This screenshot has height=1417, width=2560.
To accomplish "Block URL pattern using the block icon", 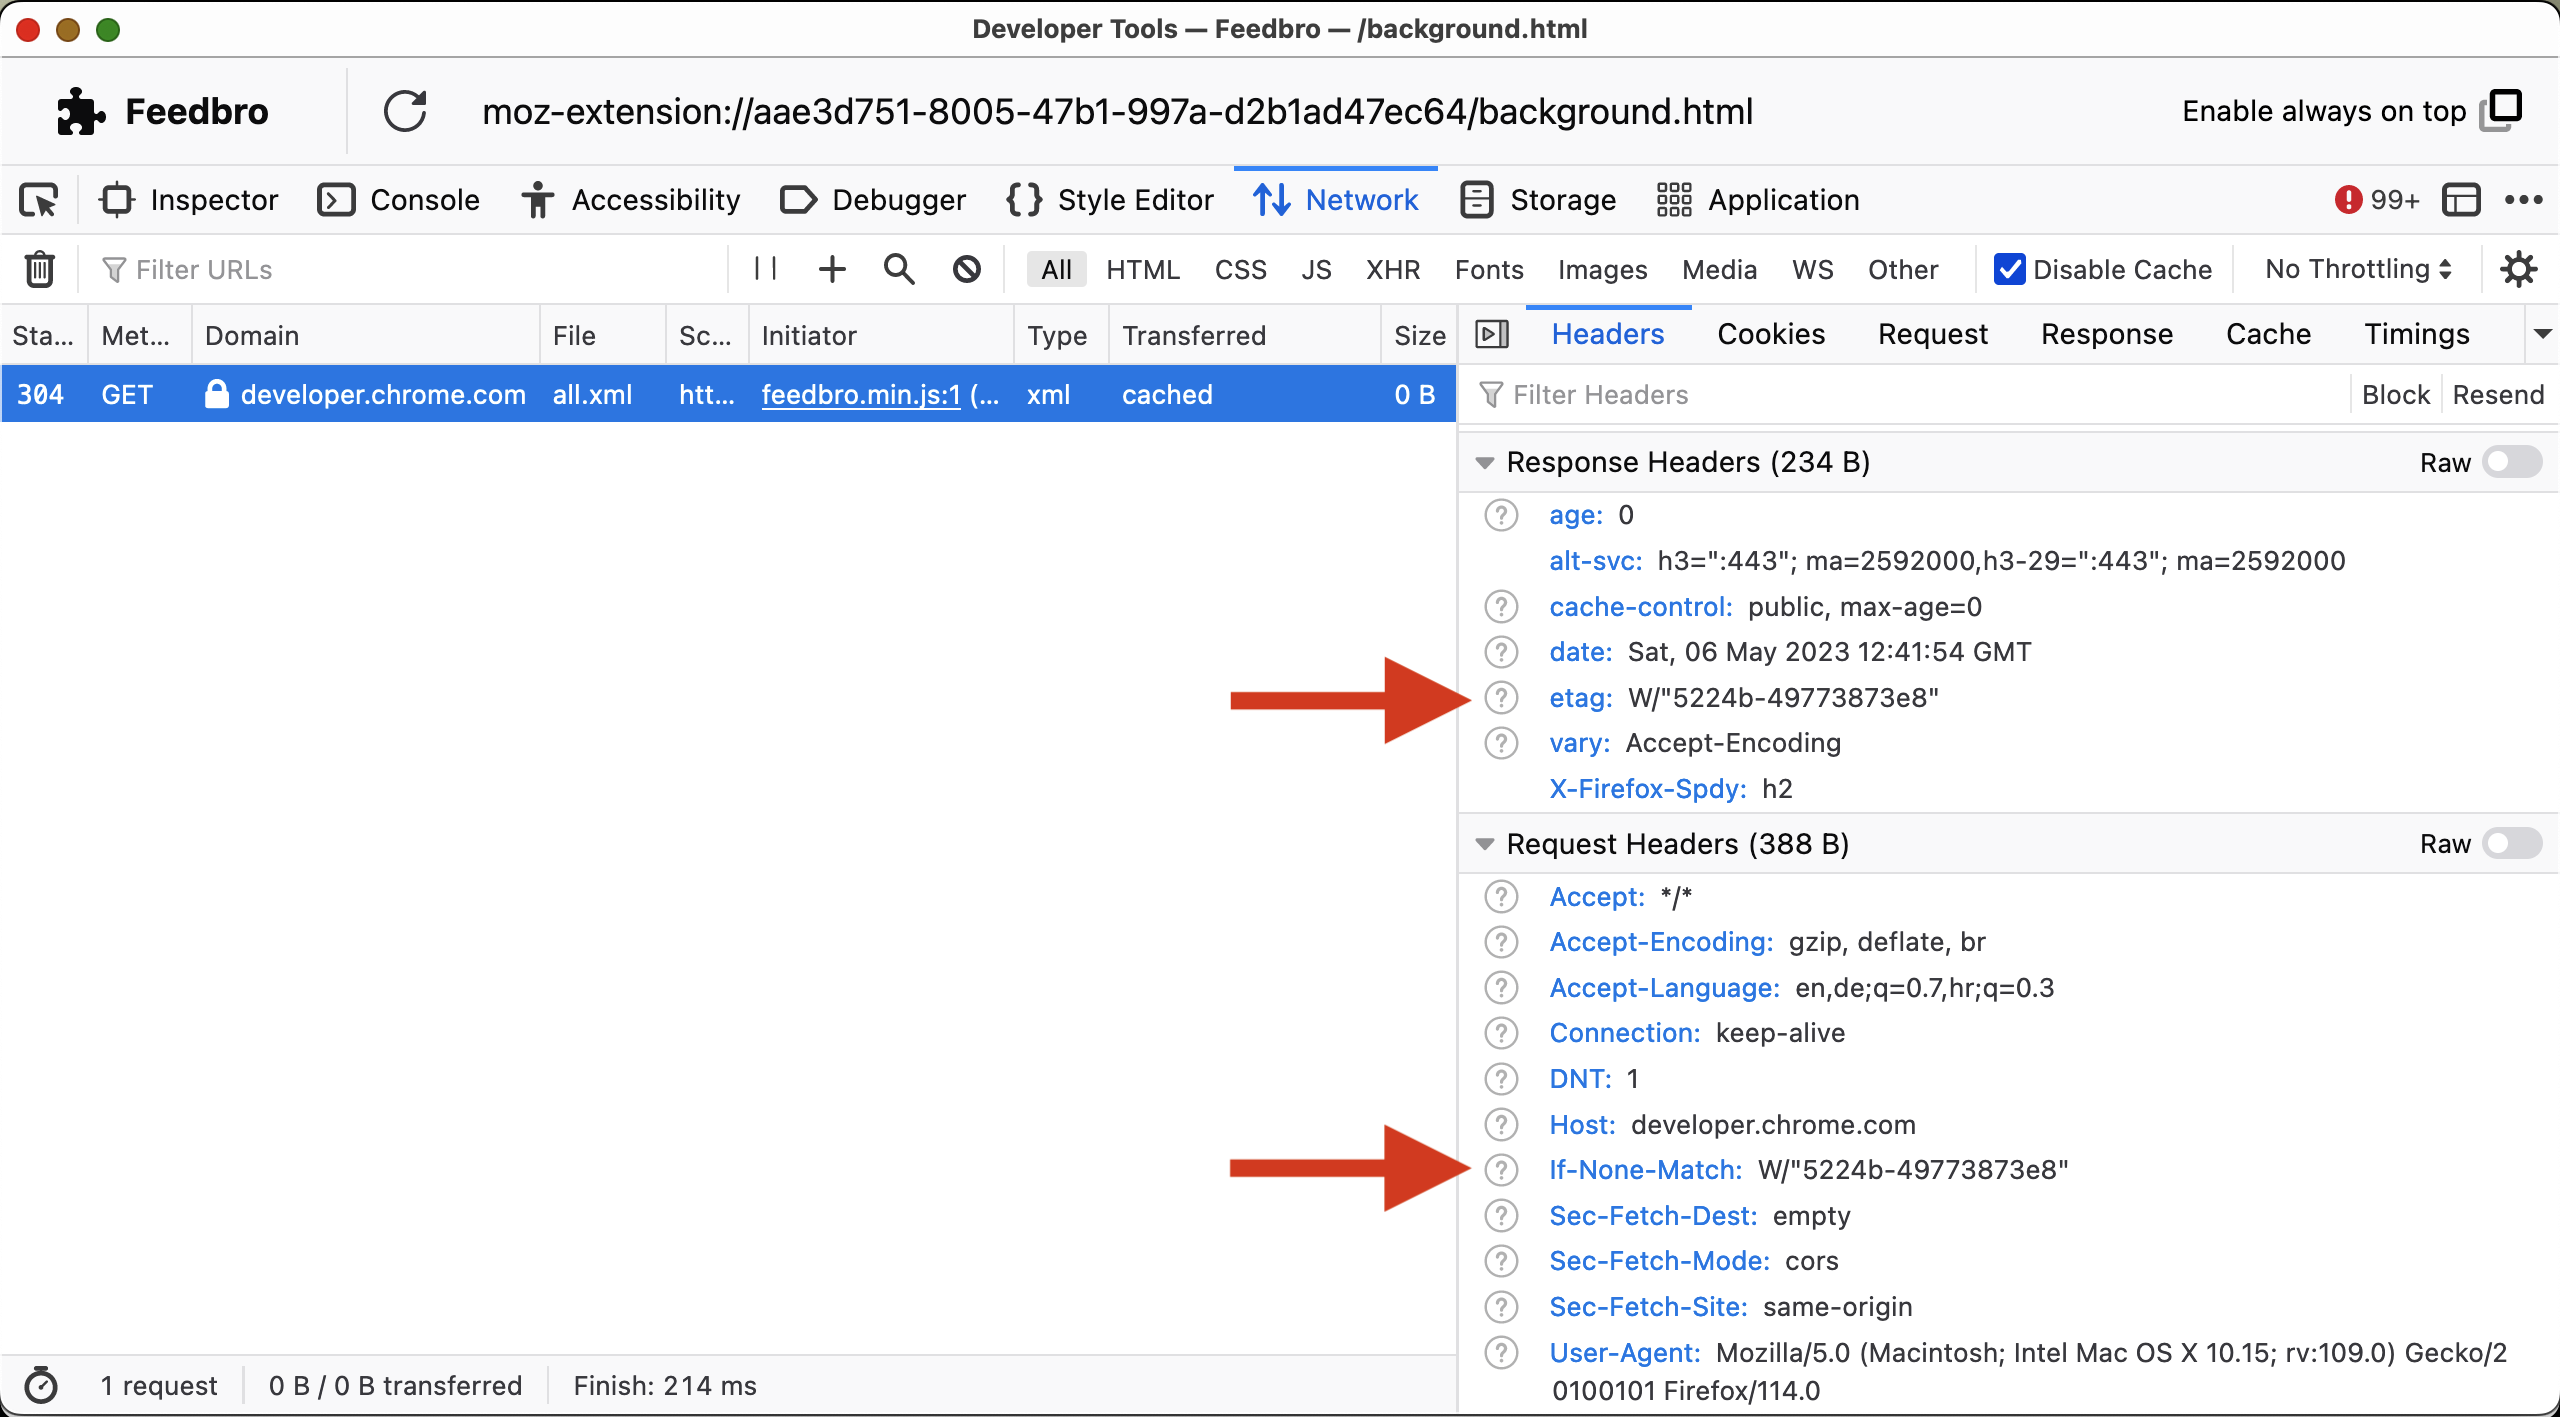I will click(965, 268).
